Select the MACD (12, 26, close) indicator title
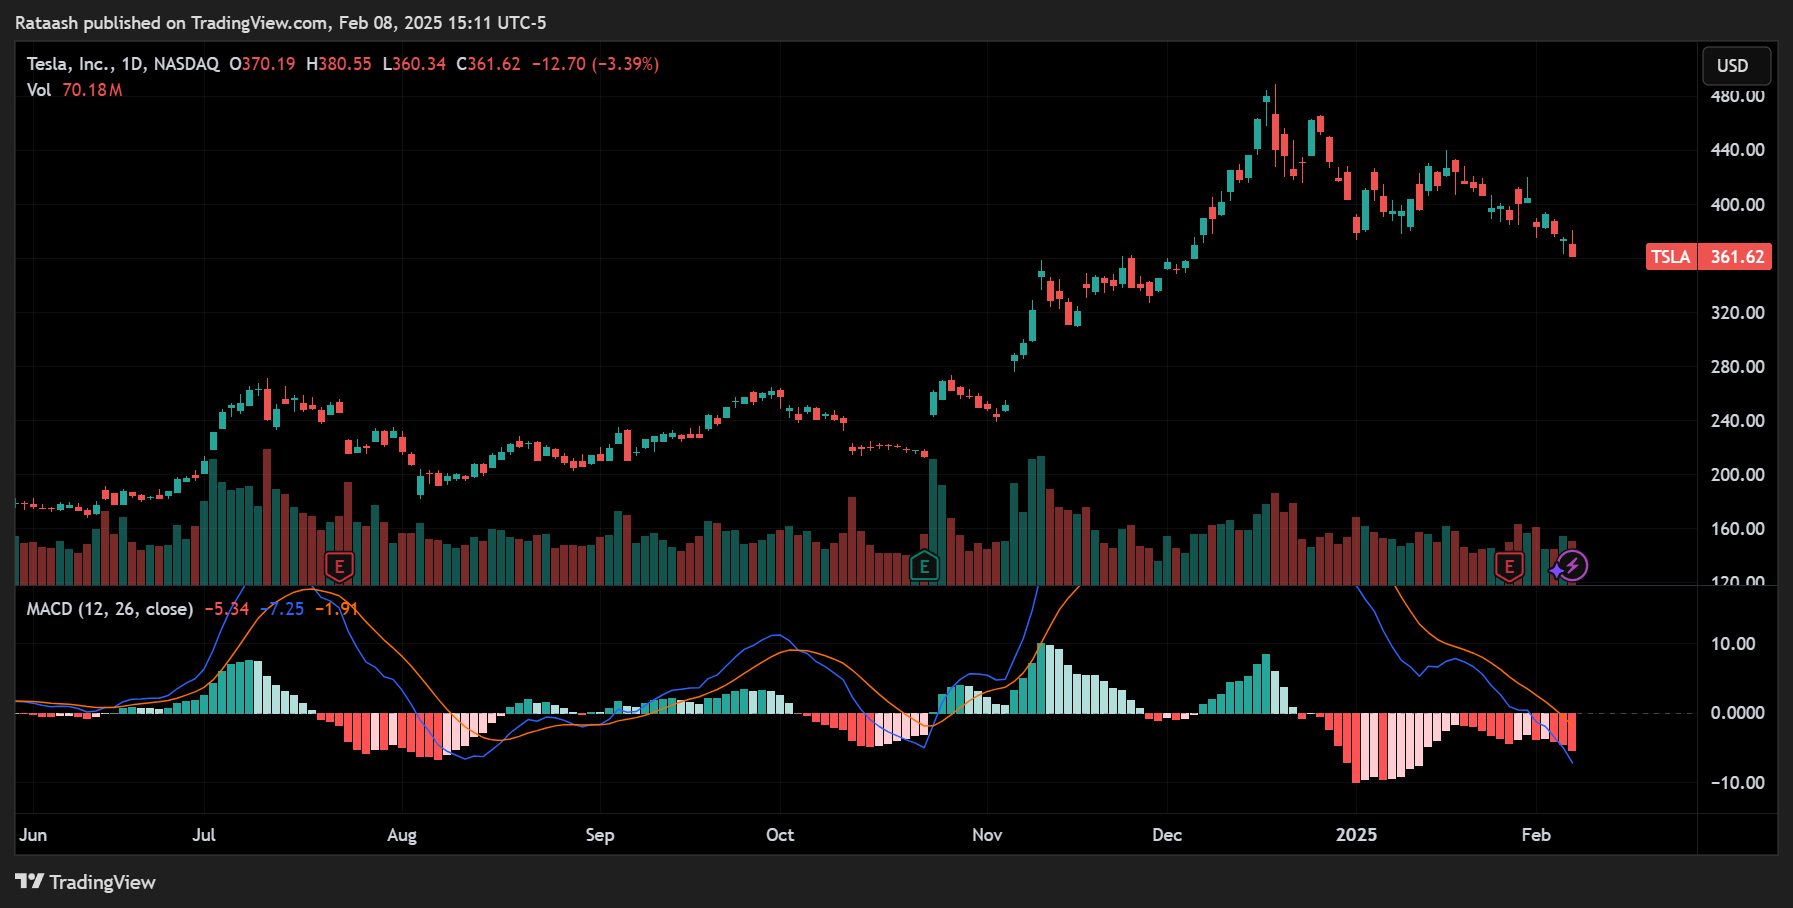 pos(110,609)
